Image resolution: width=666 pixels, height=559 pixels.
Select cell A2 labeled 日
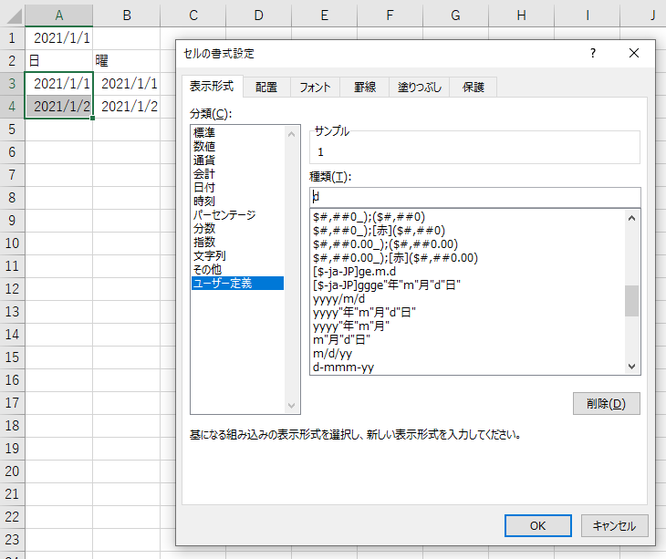(59, 61)
